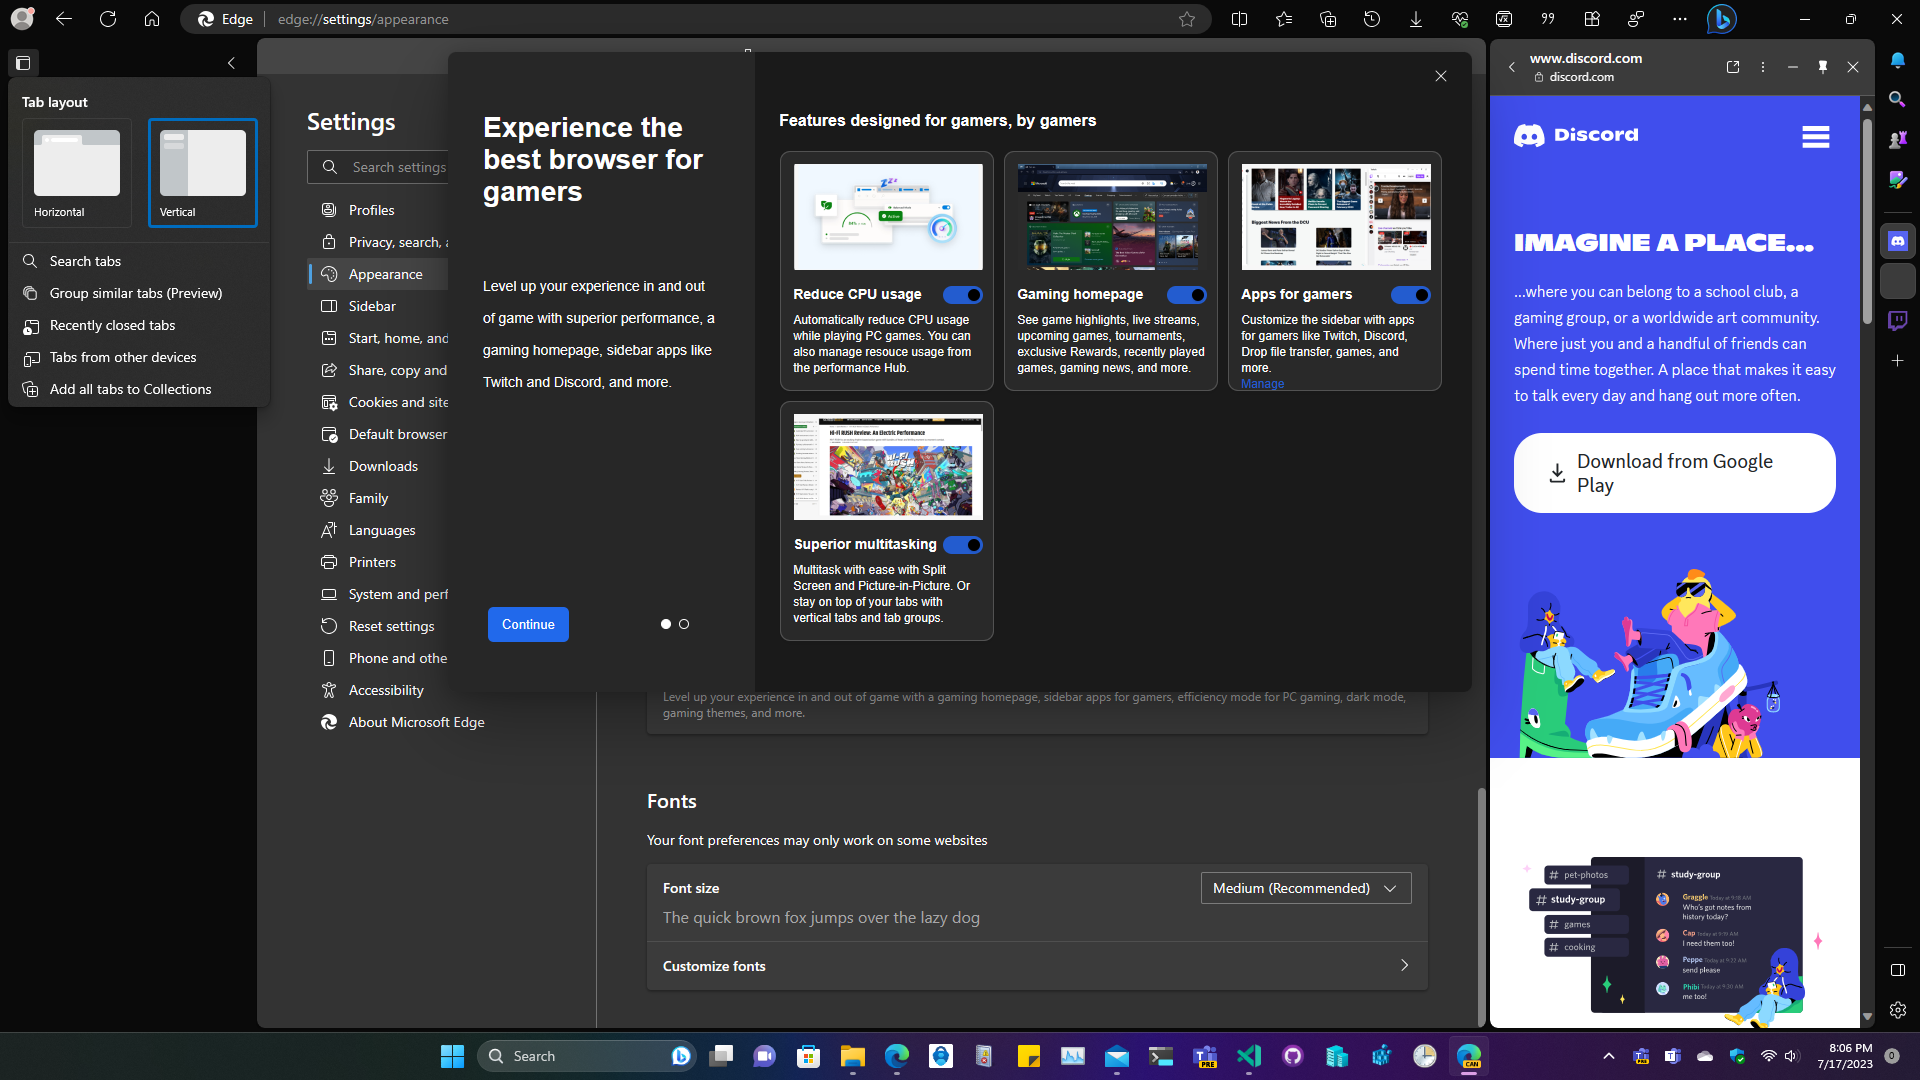The width and height of the screenshot is (1920, 1080).
Task: Toggle Apps for gamers switch
Action: tap(1410, 295)
